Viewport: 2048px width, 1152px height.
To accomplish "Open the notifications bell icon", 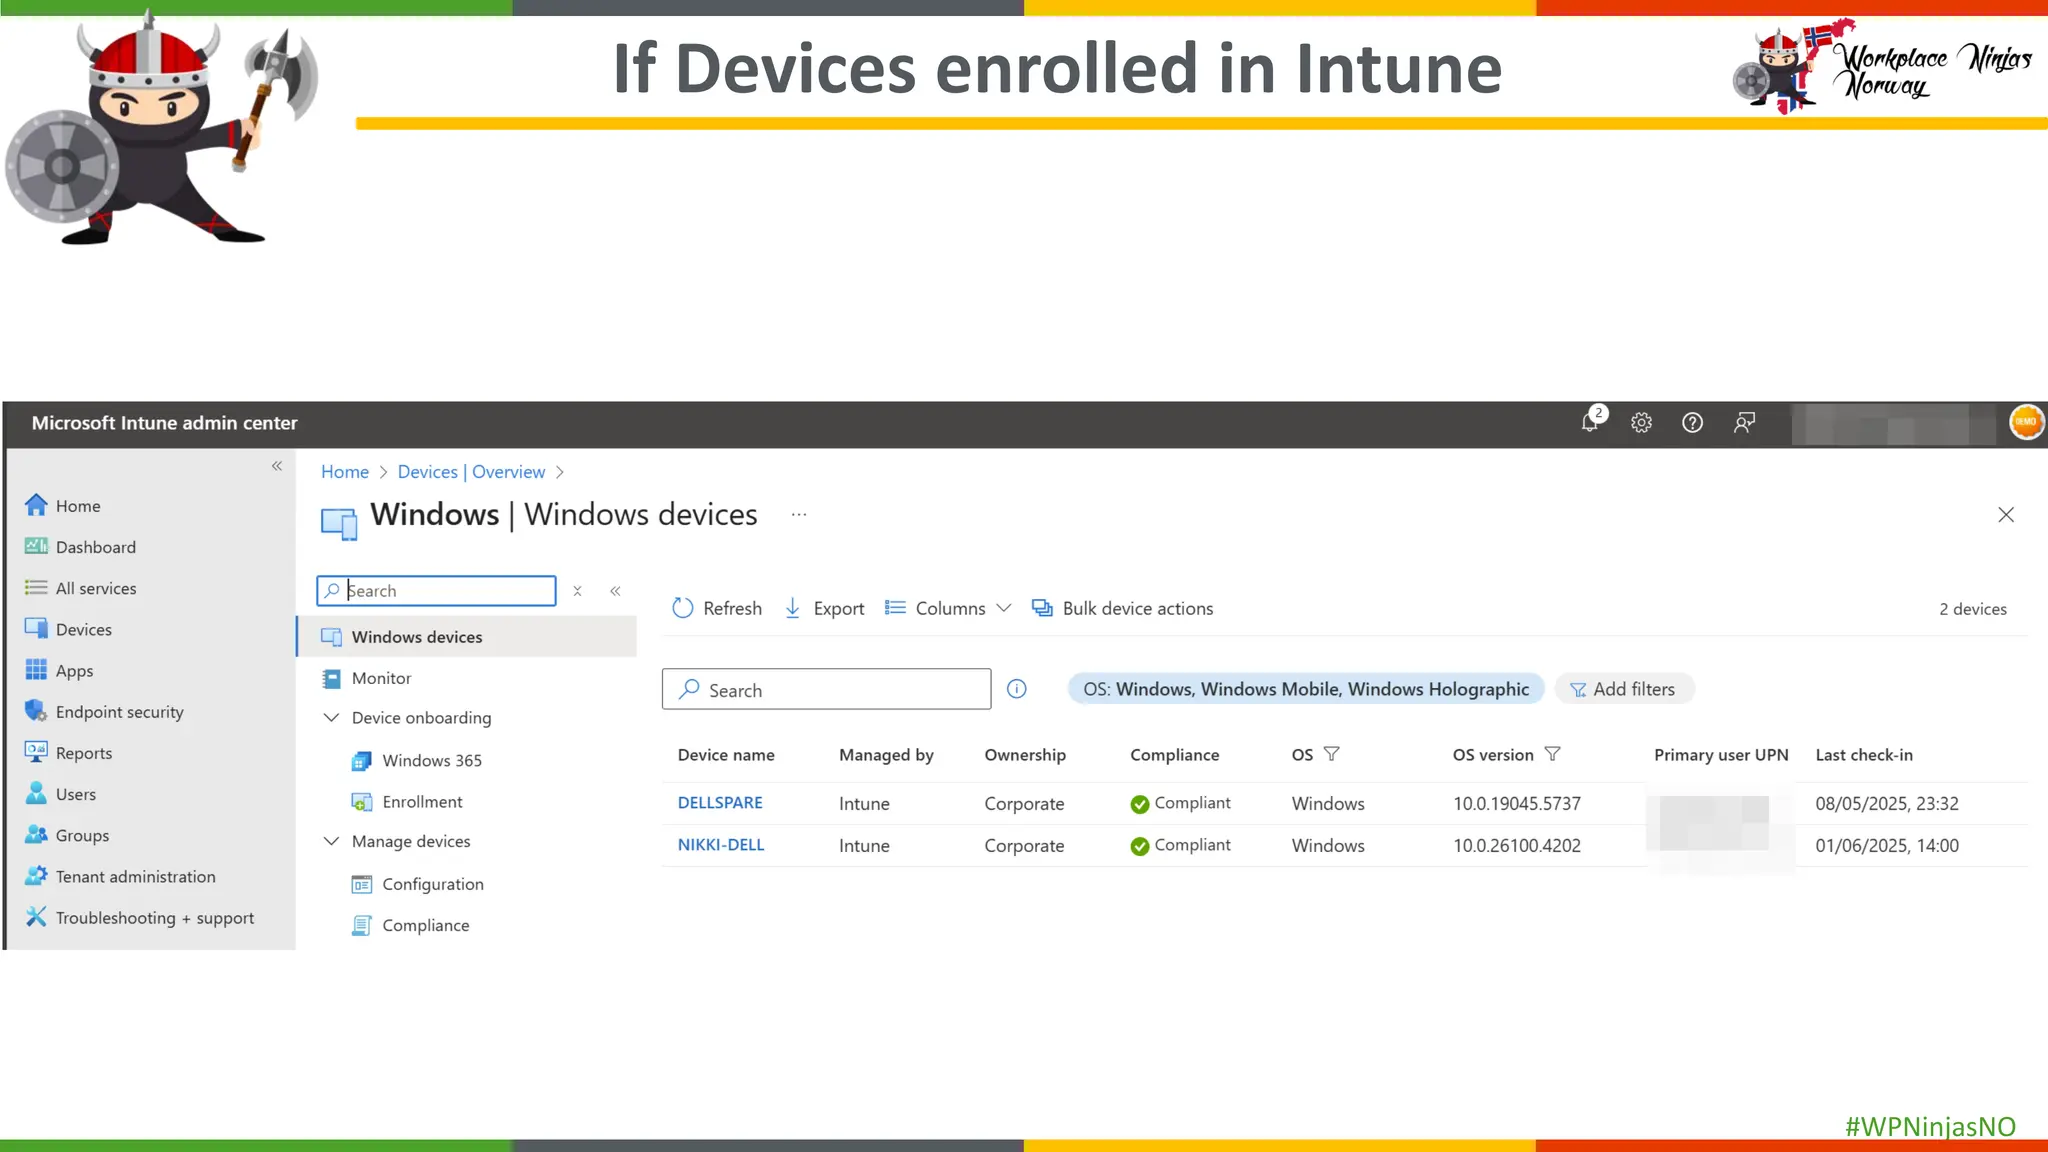I will pos(1590,423).
